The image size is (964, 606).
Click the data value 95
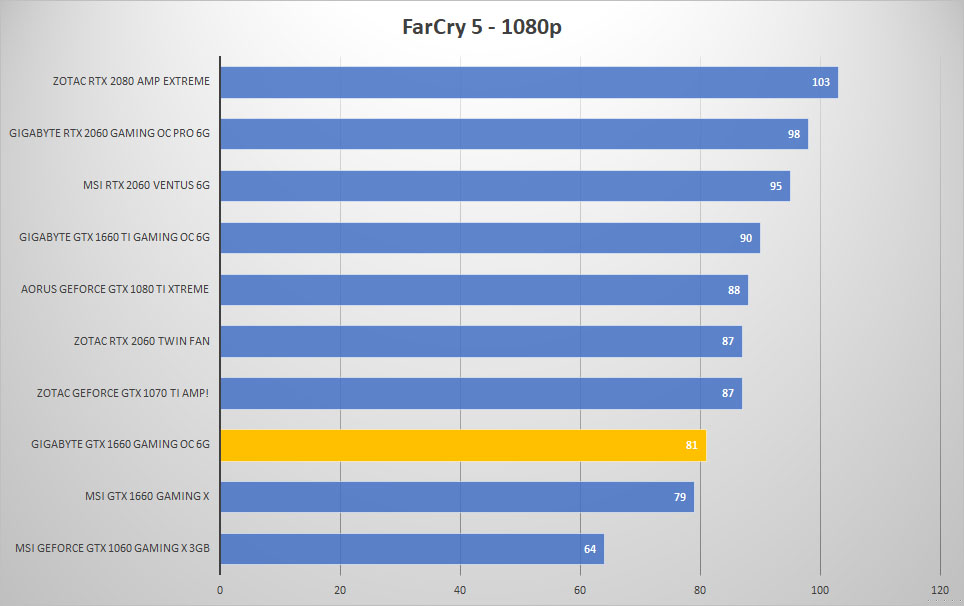tap(776, 186)
